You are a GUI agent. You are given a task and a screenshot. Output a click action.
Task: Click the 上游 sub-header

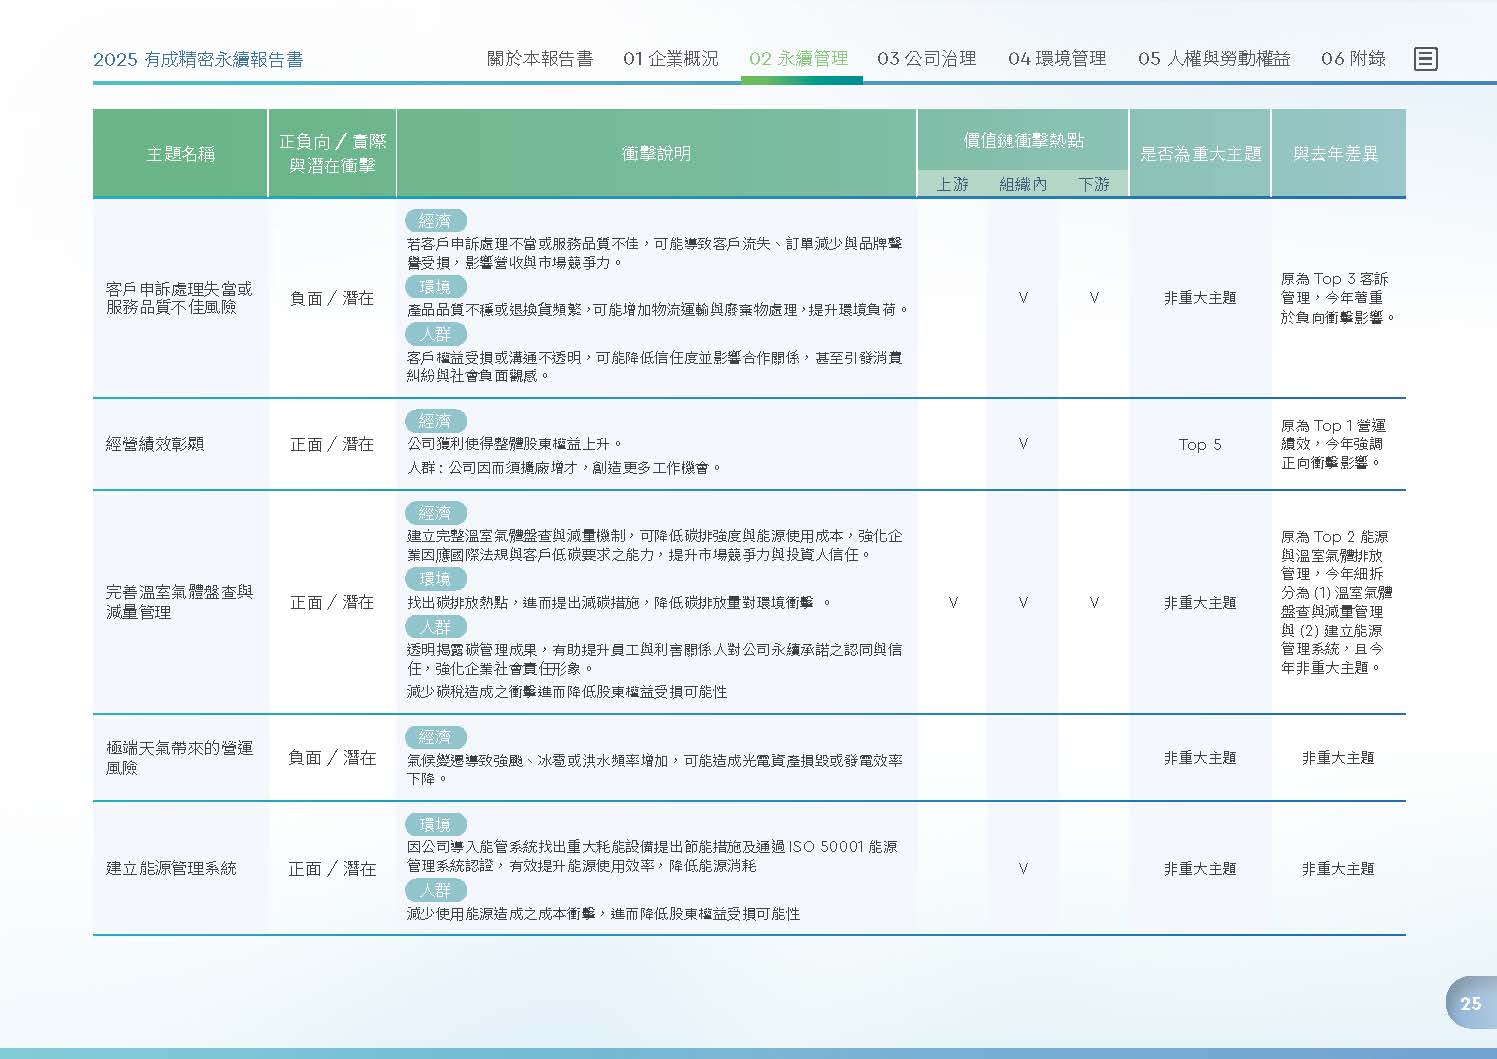point(952,184)
